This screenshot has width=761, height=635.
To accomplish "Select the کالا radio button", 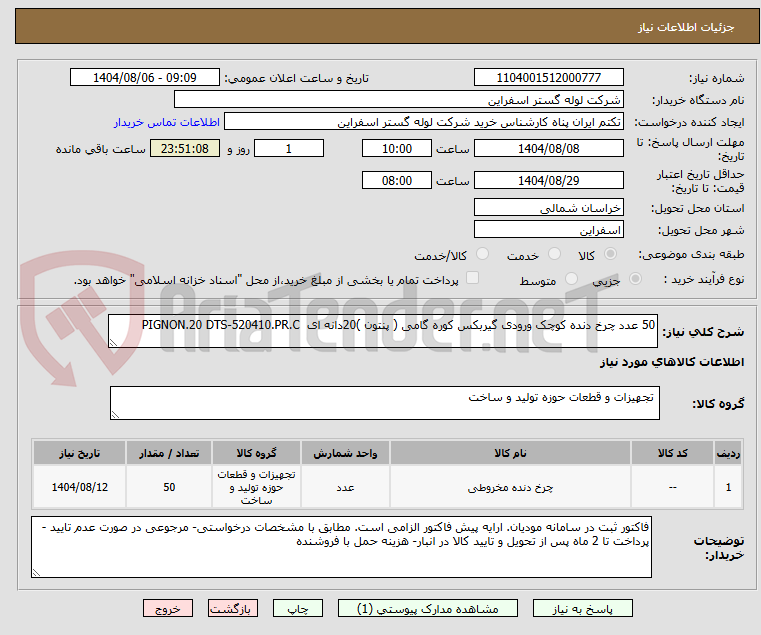I will (x=611, y=253).
